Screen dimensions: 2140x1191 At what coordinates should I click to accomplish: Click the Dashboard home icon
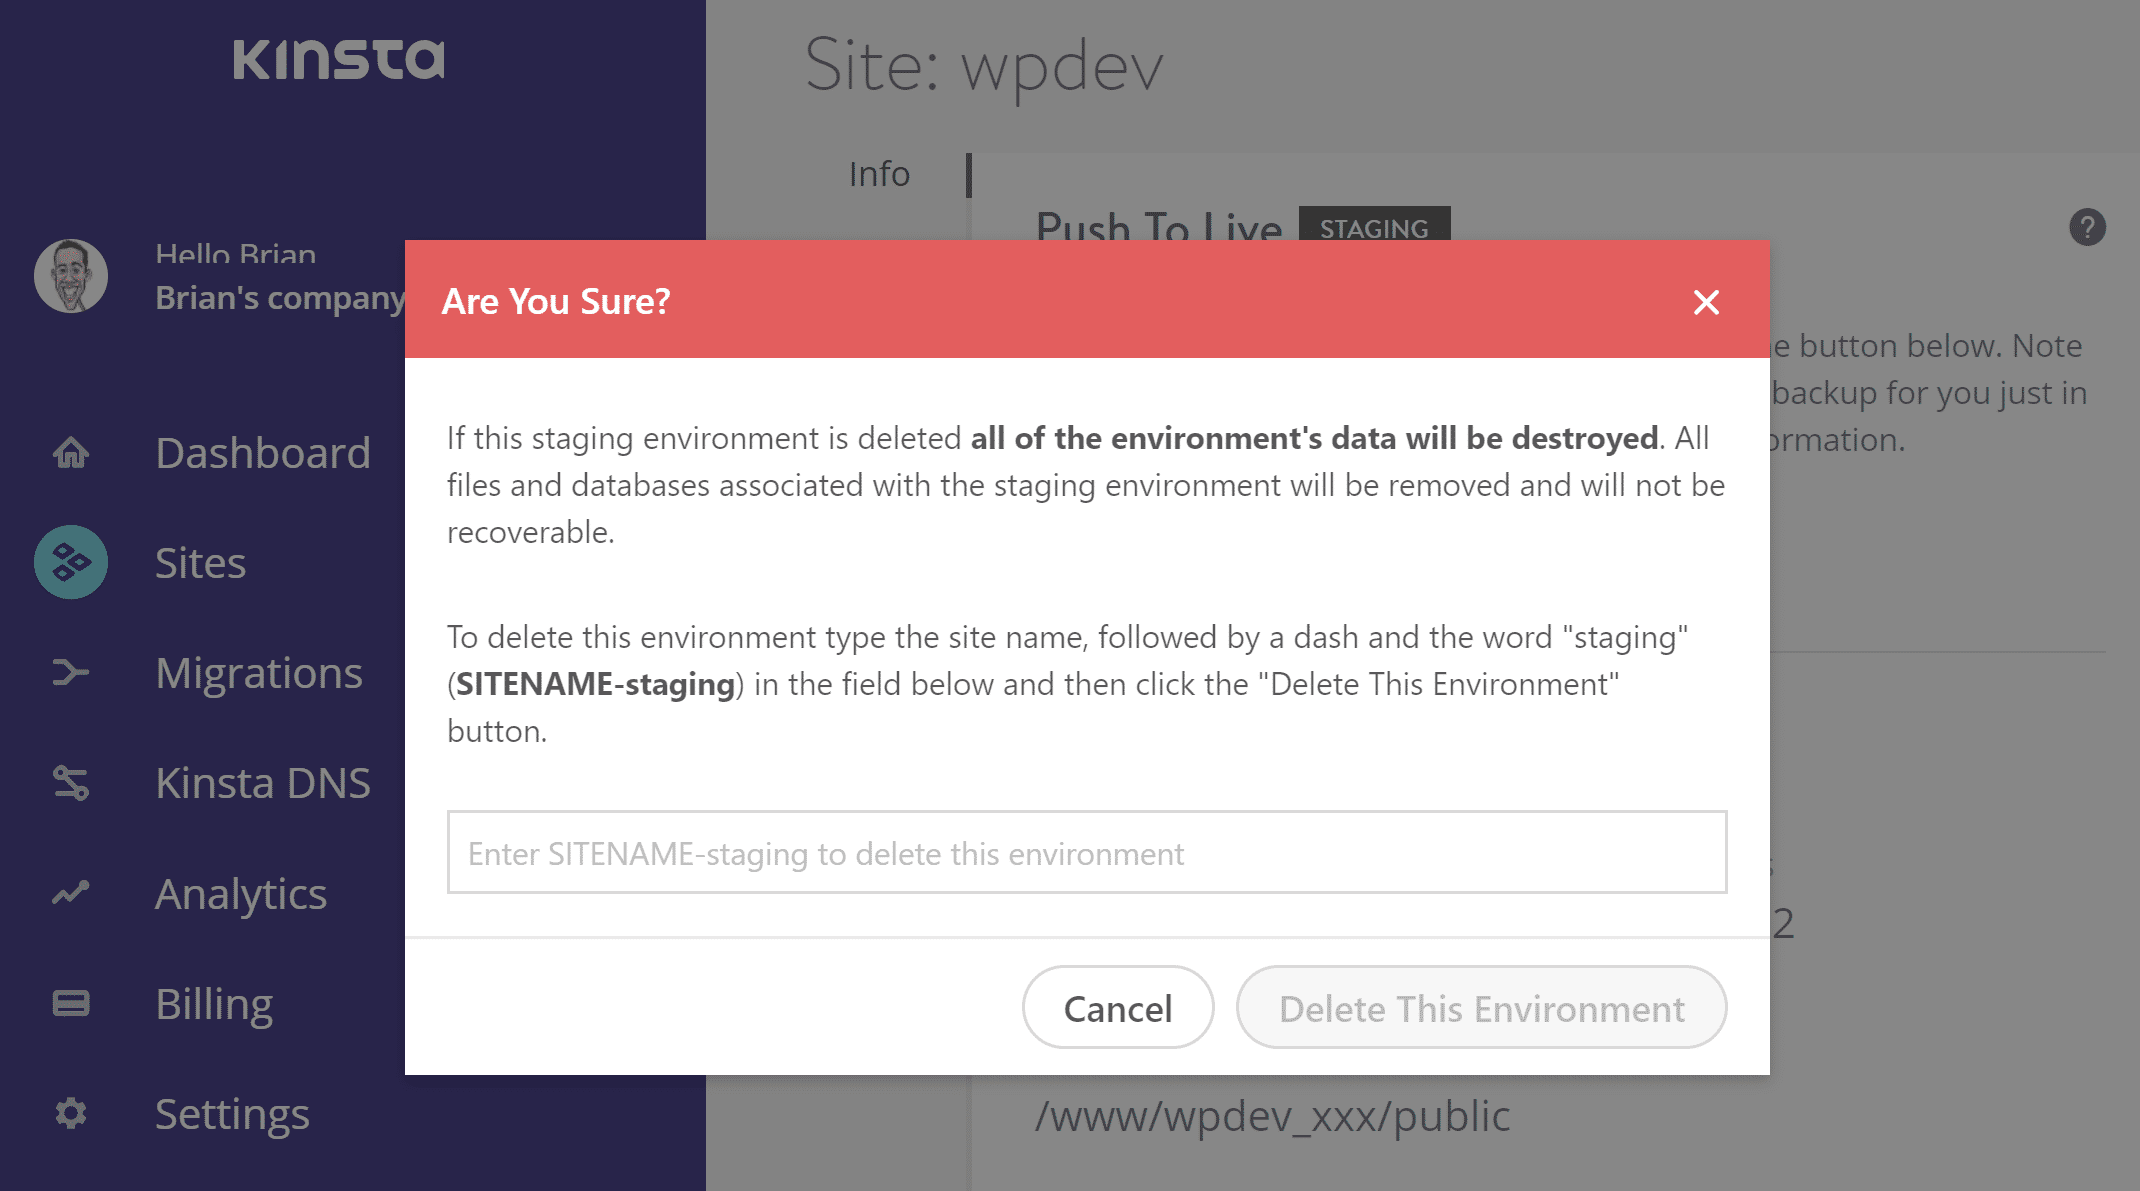(71, 453)
